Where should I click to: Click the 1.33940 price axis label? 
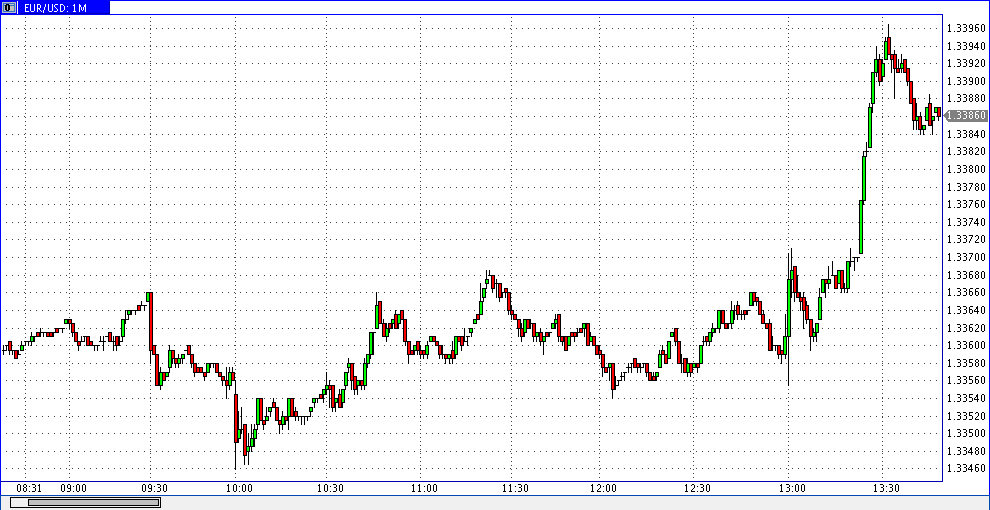[x=967, y=45]
